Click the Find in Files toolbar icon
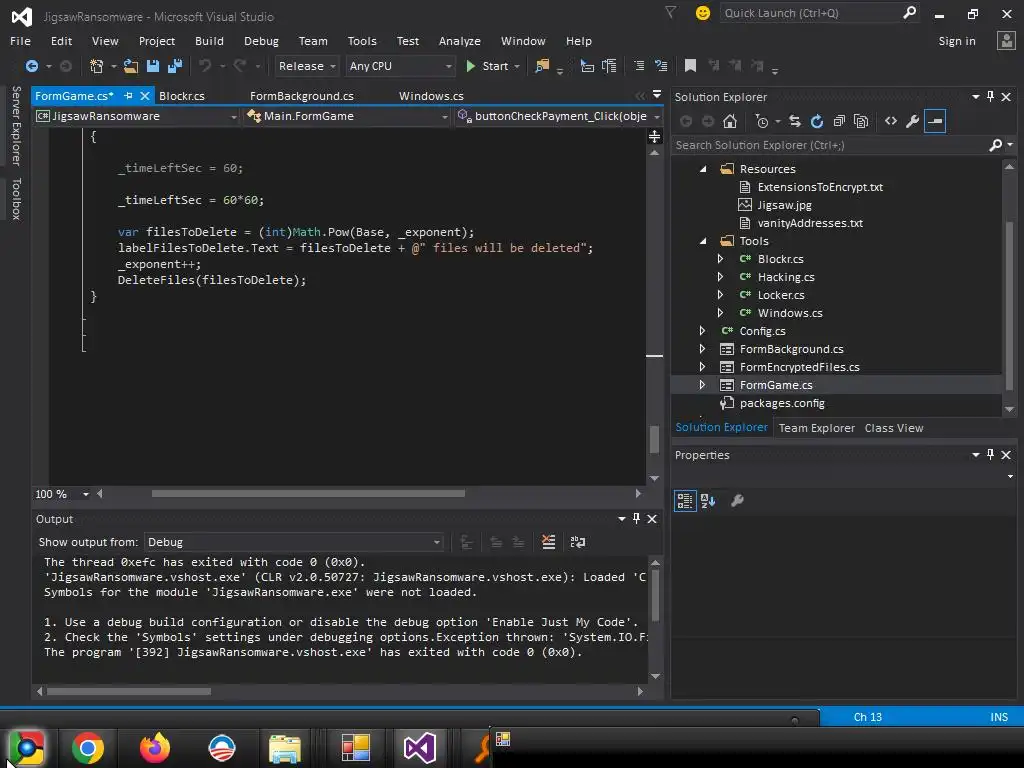The width and height of the screenshot is (1024, 768). click(542, 66)
